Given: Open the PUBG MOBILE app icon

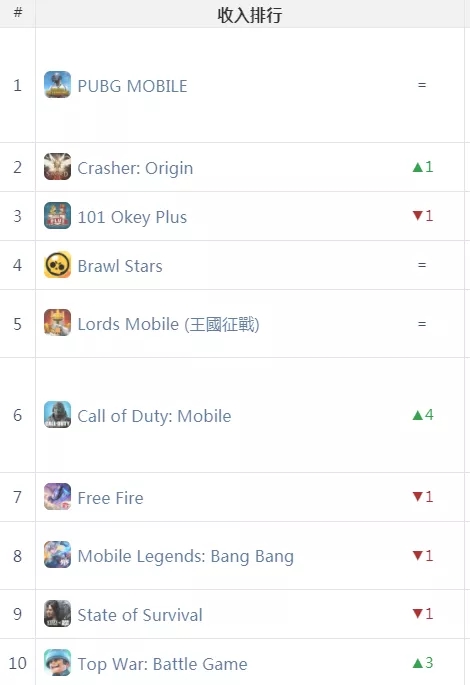Looking at the screenshot, I should click(x=57, y=84).
